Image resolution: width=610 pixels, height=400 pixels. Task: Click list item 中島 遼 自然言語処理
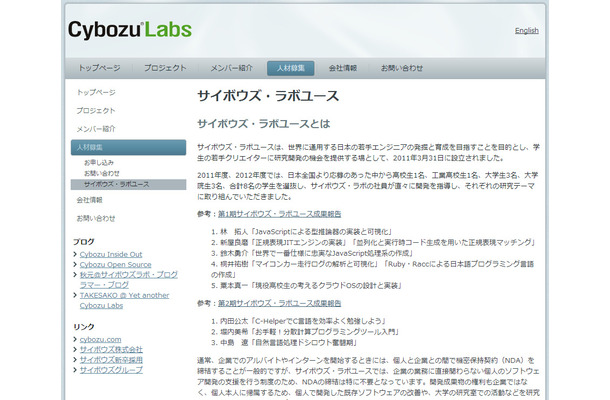[x=284, y=343]
